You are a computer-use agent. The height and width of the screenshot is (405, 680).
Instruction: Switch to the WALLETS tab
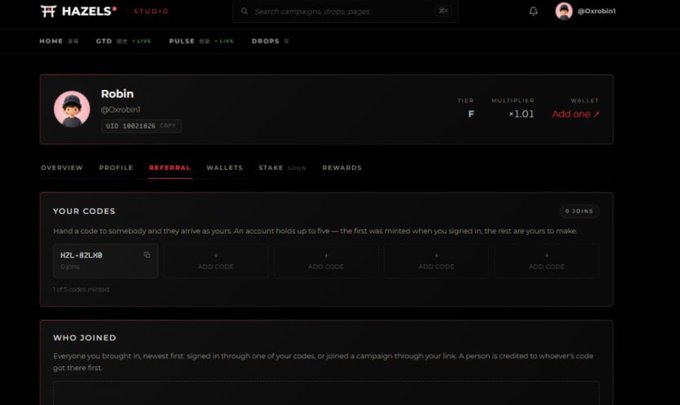coord(225,168)
